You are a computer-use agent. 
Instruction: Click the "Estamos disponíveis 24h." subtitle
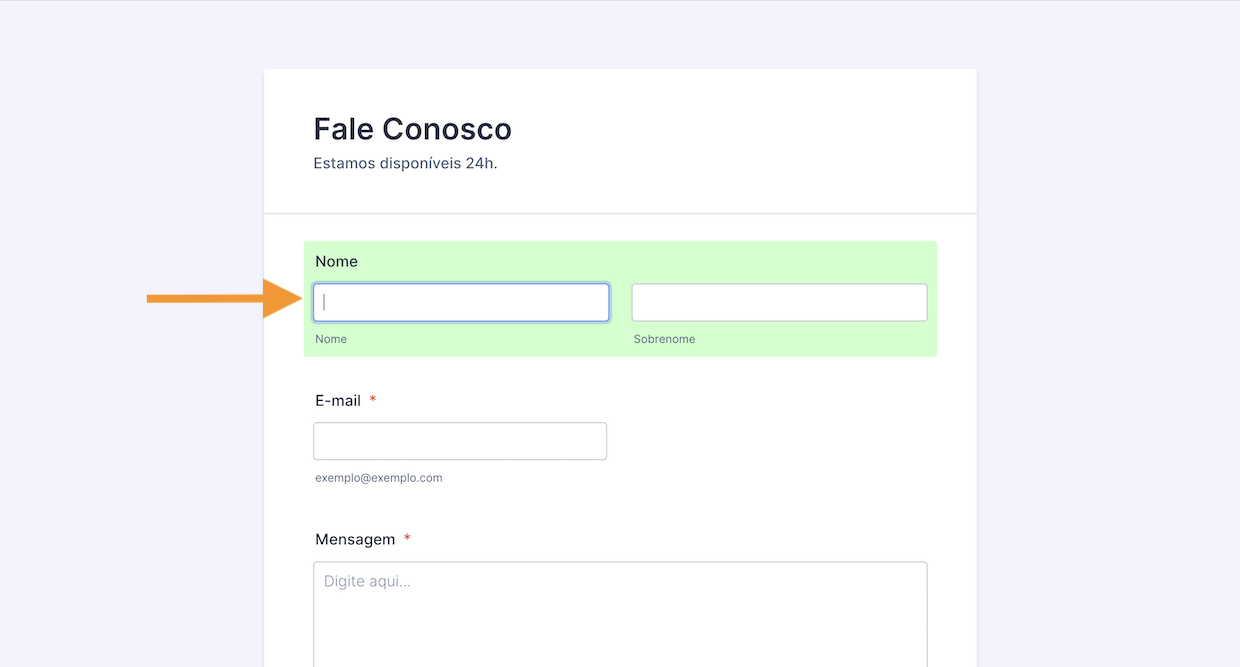[x=405, y=163]
